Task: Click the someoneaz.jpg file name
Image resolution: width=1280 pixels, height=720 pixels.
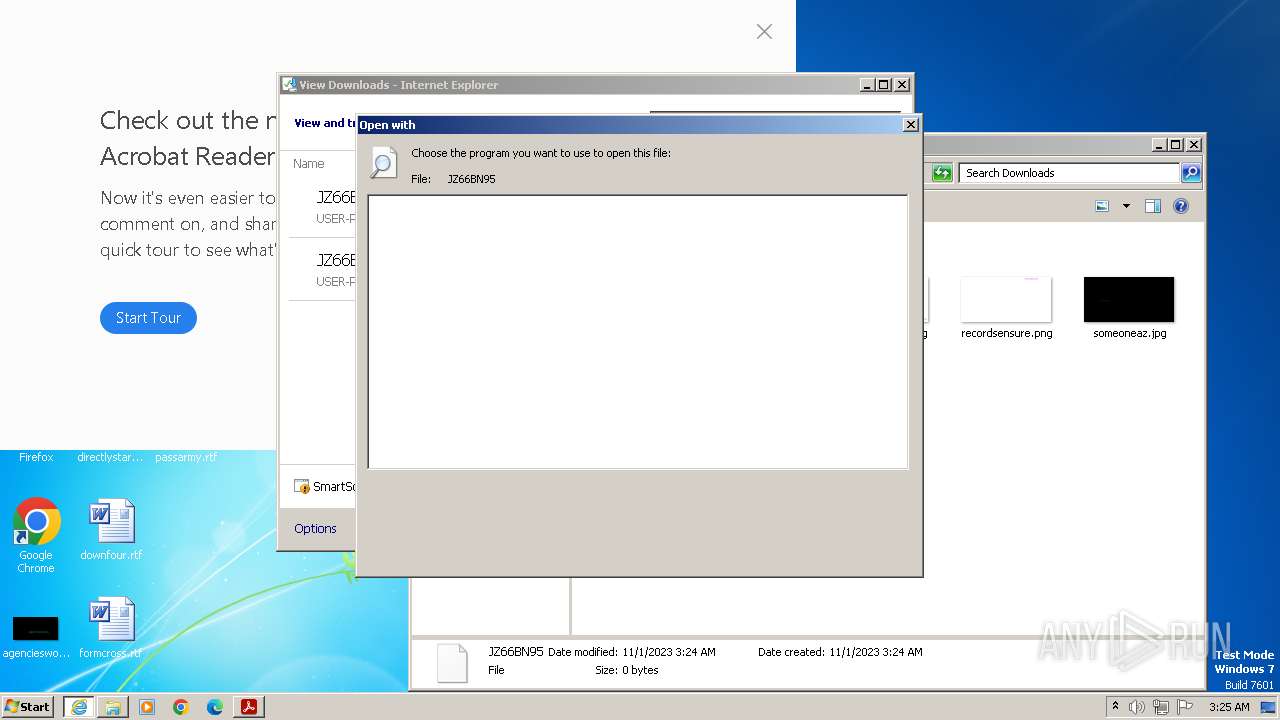Action: click(1129, 333)
